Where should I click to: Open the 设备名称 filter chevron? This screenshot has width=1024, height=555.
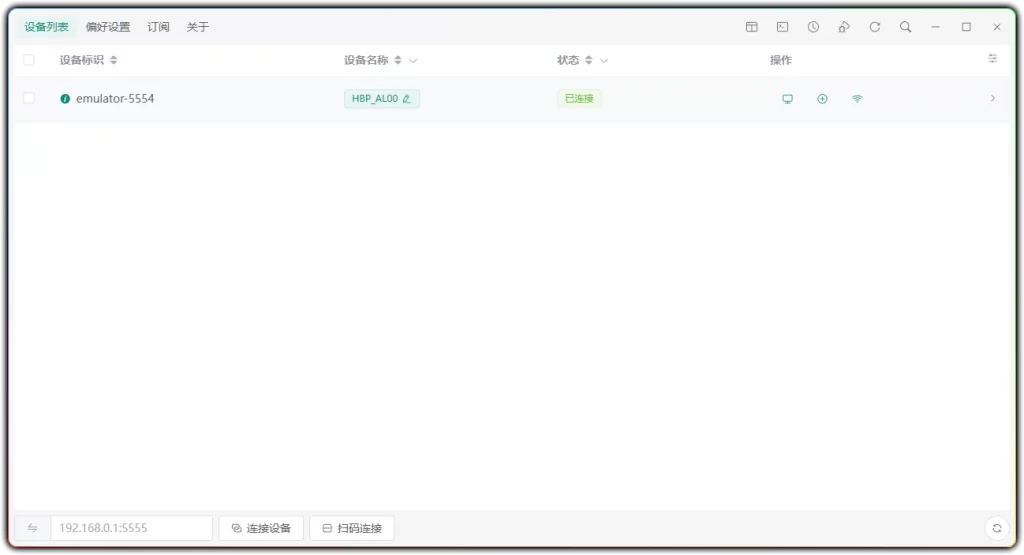(413, 61)
